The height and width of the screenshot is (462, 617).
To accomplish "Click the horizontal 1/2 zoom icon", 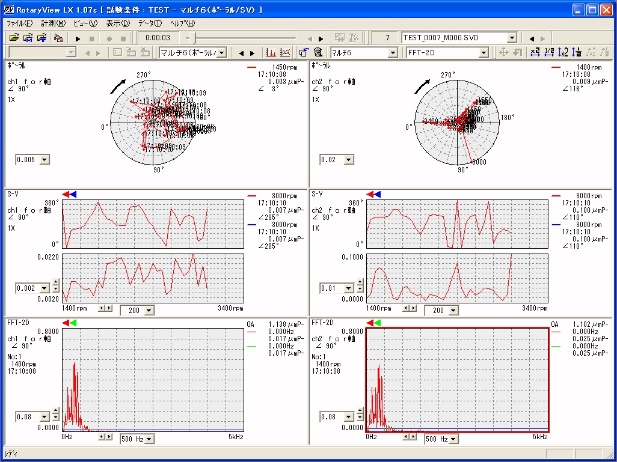I will [549, 52].
